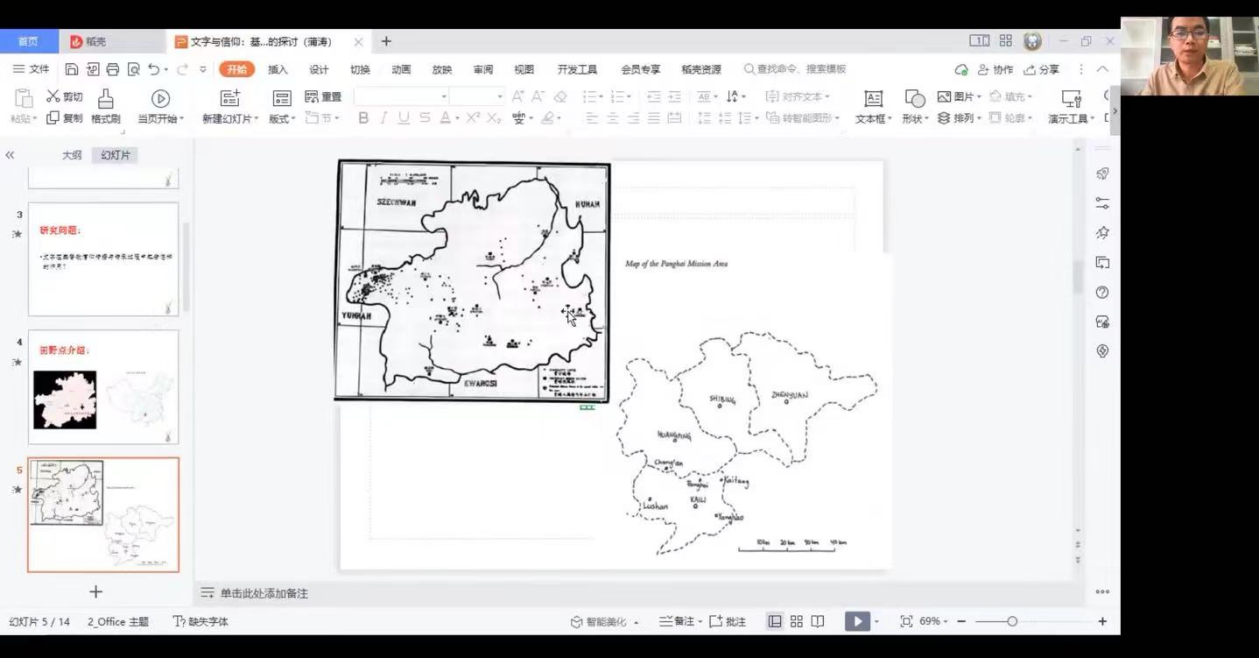Click the zoom in plus button
Image resolution: width=1259 pixels, height=658 pixels.
click(1102, 621)
